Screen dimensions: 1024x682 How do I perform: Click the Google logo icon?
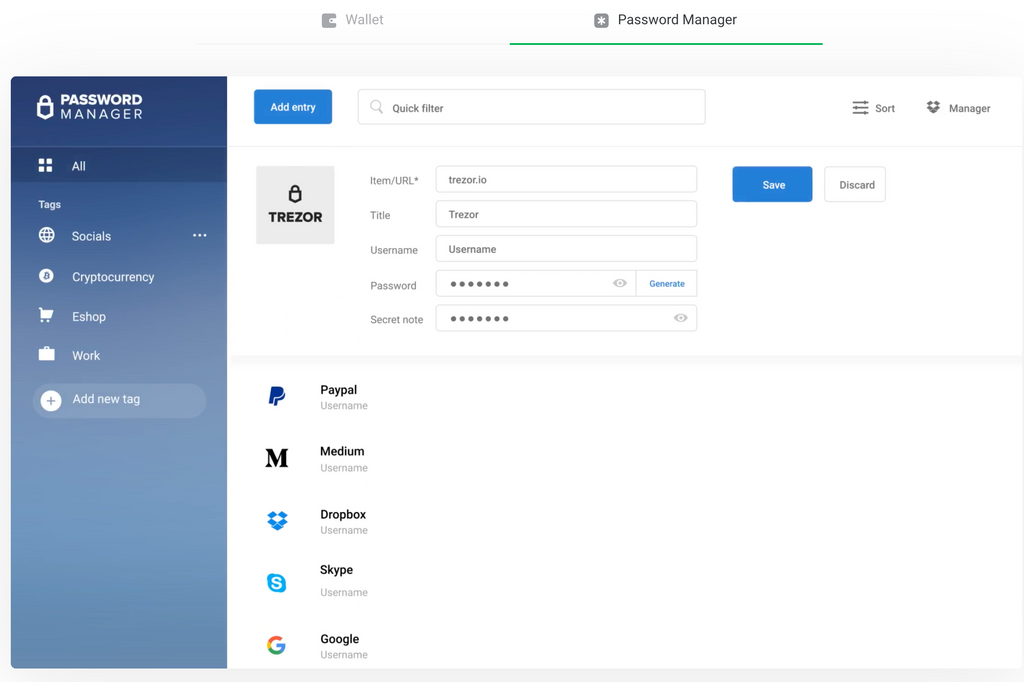click(276, 645)
